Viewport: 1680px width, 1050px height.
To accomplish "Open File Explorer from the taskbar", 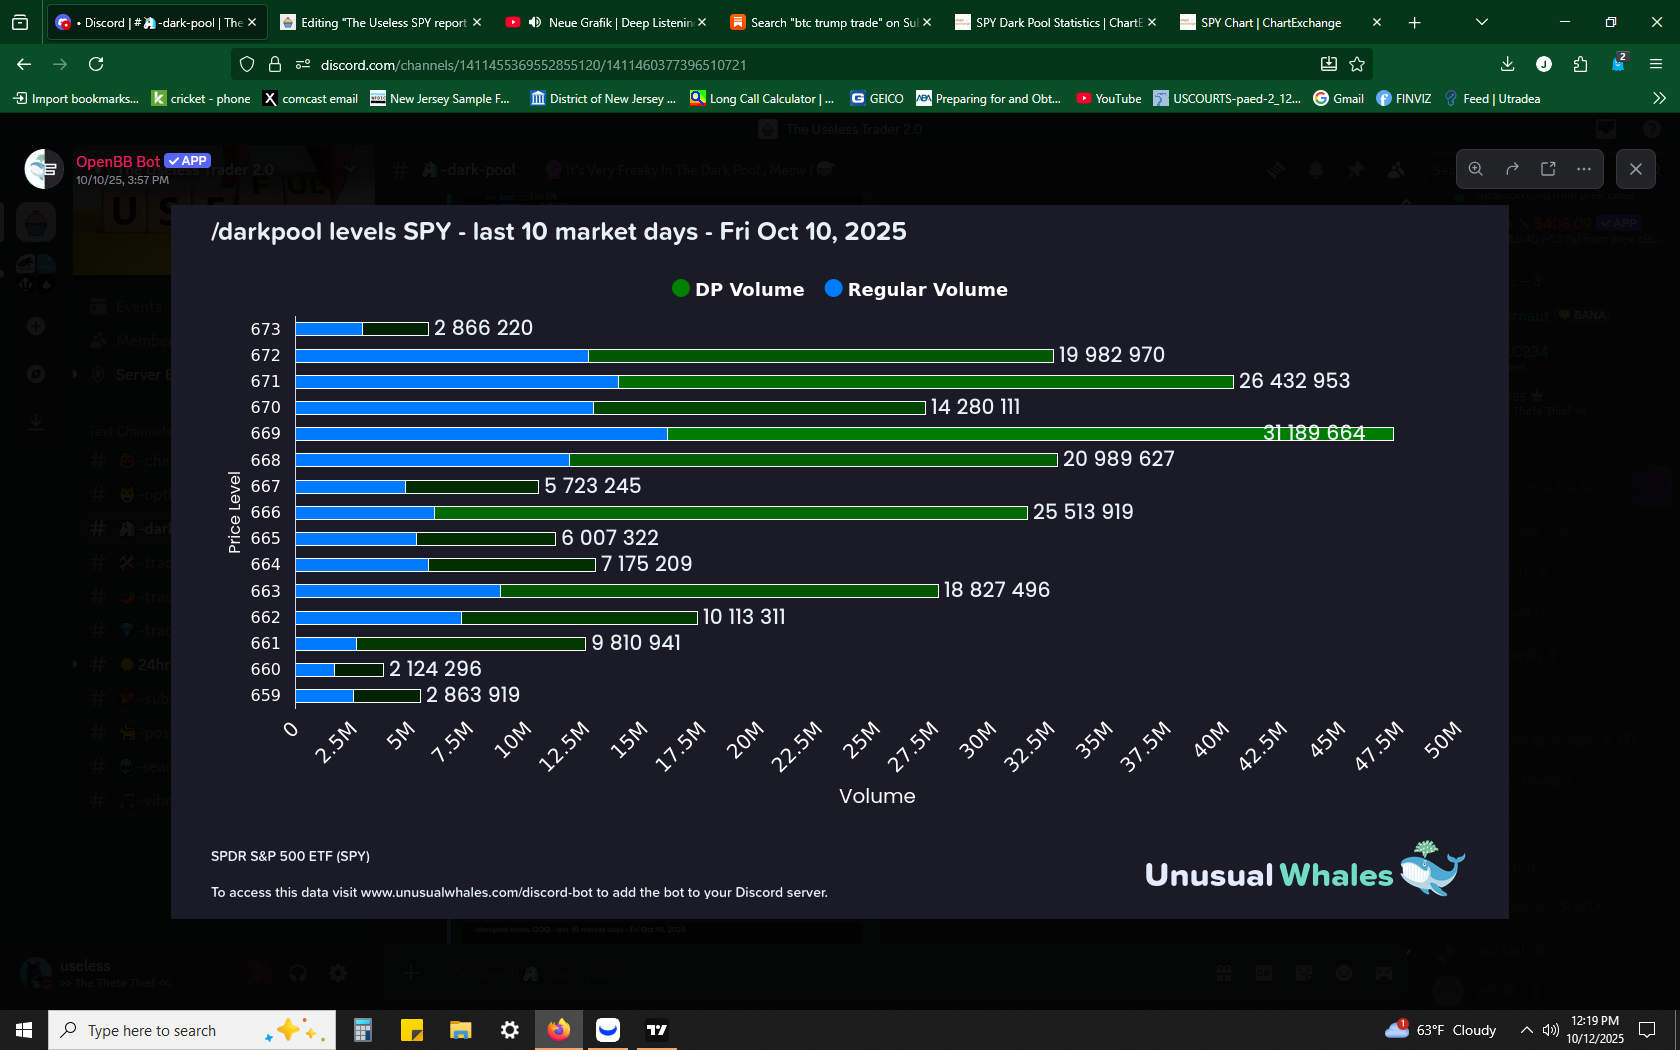I will 460,1030.
